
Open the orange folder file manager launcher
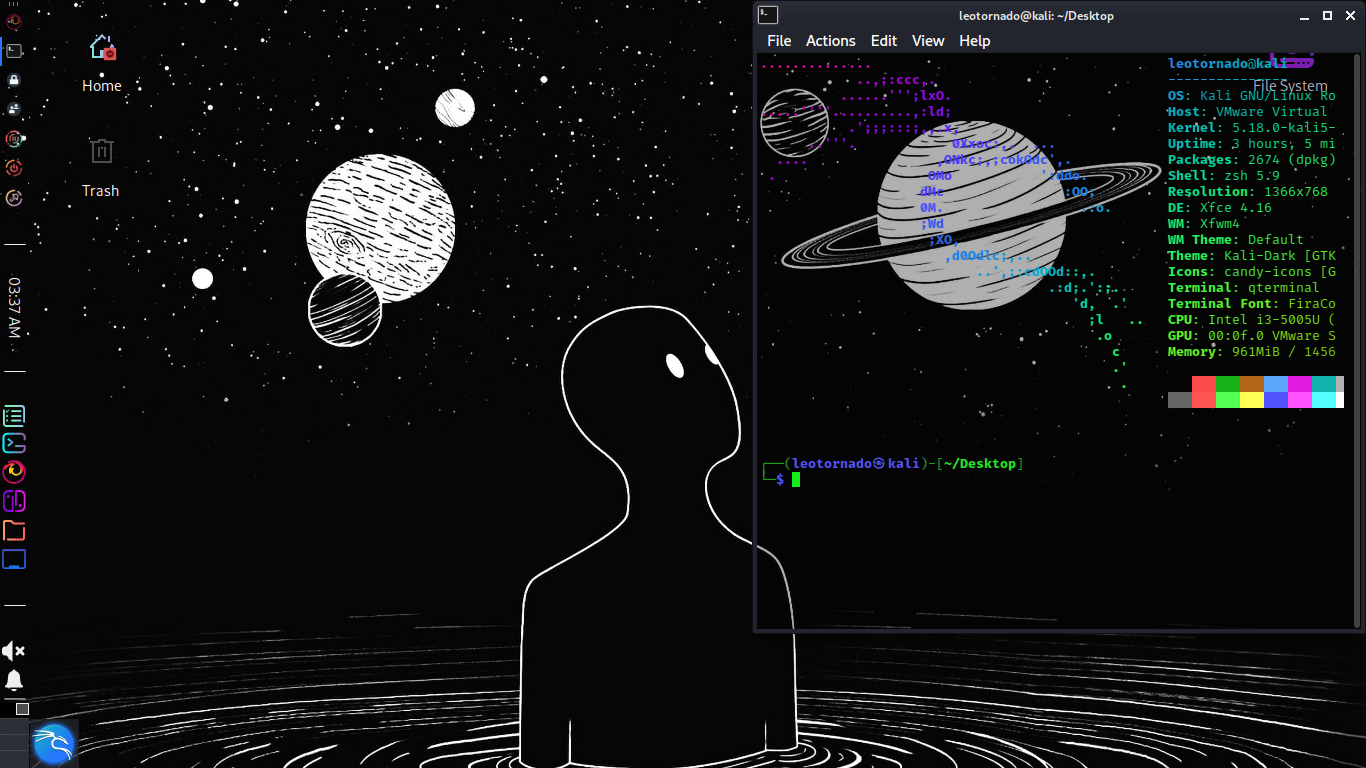click(14, 530)
